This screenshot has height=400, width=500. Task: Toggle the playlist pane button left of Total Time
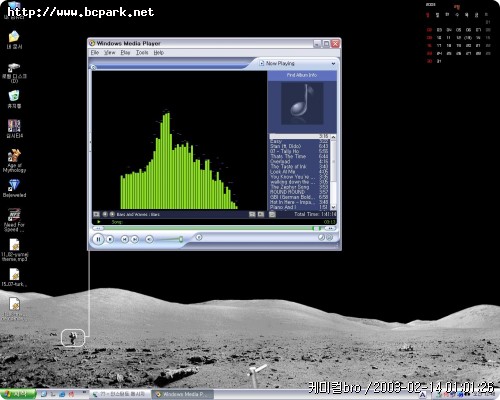[272, 214]
